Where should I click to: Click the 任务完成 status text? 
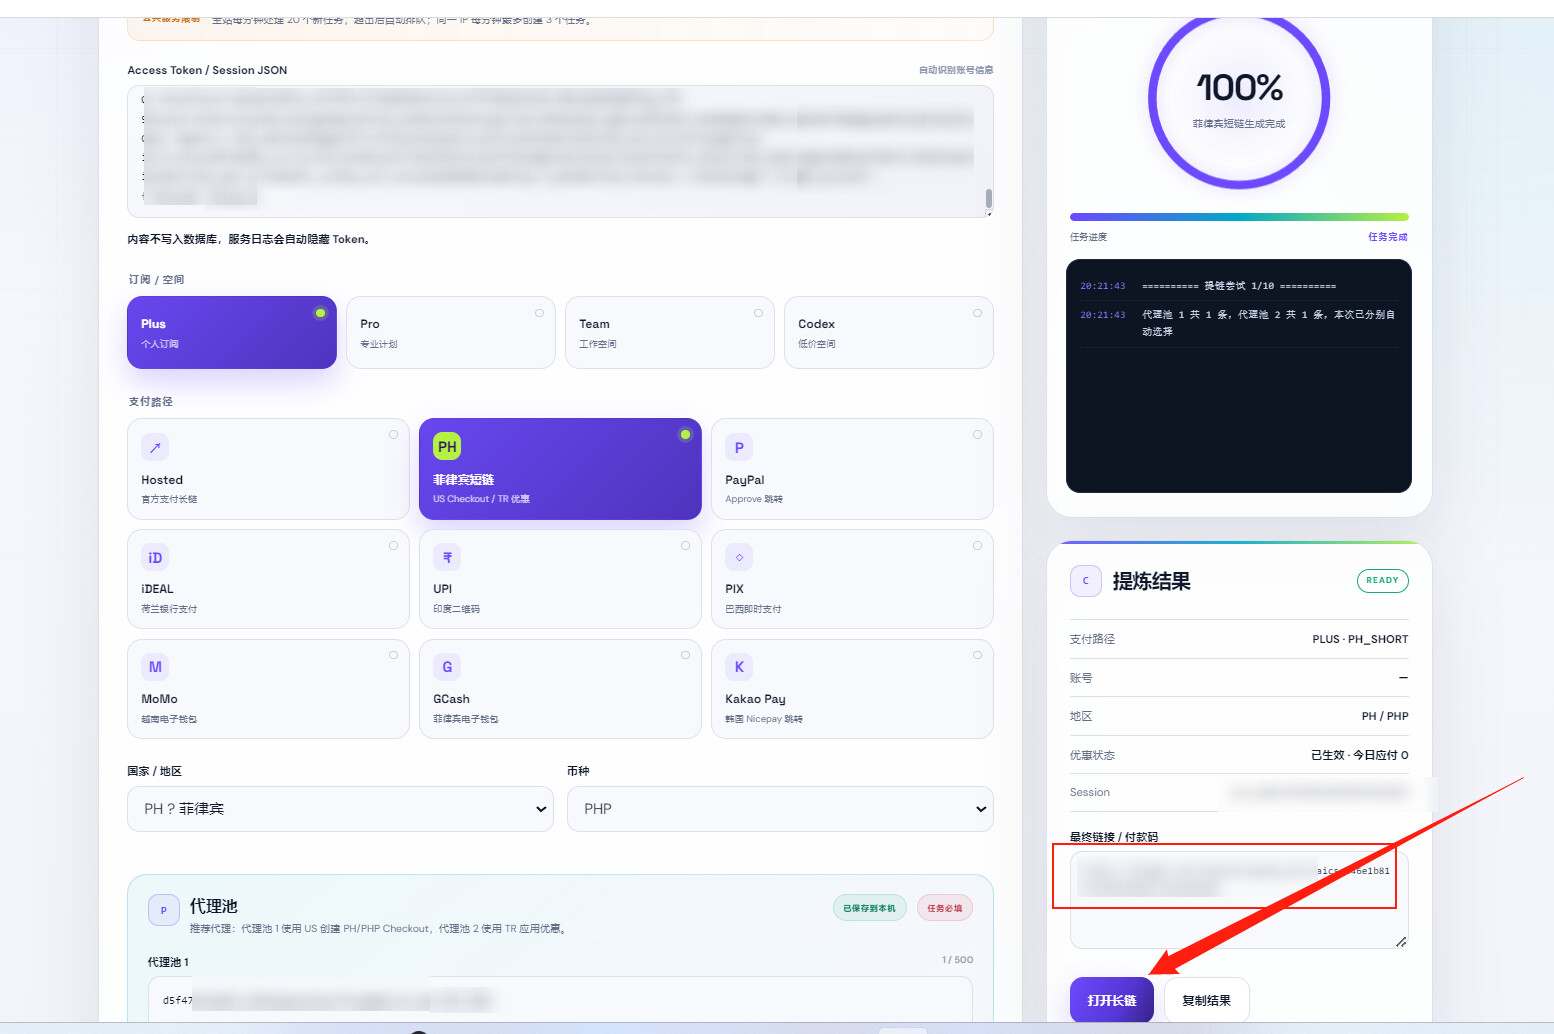[1387, 237]
